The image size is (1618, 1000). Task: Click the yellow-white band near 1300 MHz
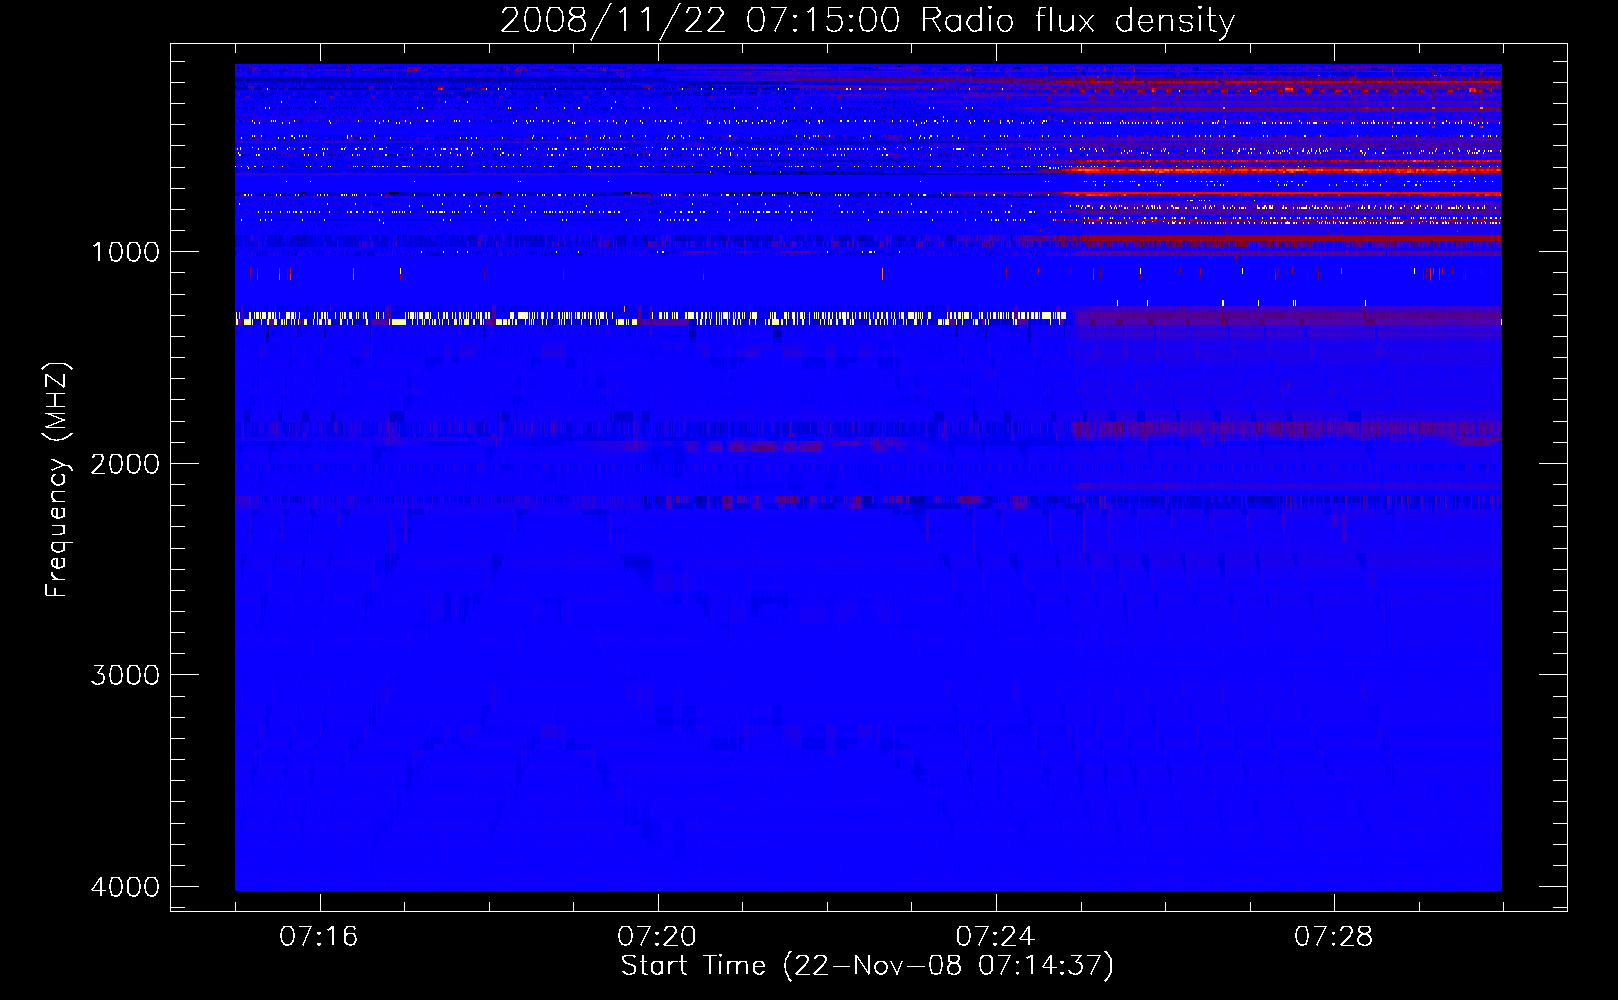click(651, 318)
